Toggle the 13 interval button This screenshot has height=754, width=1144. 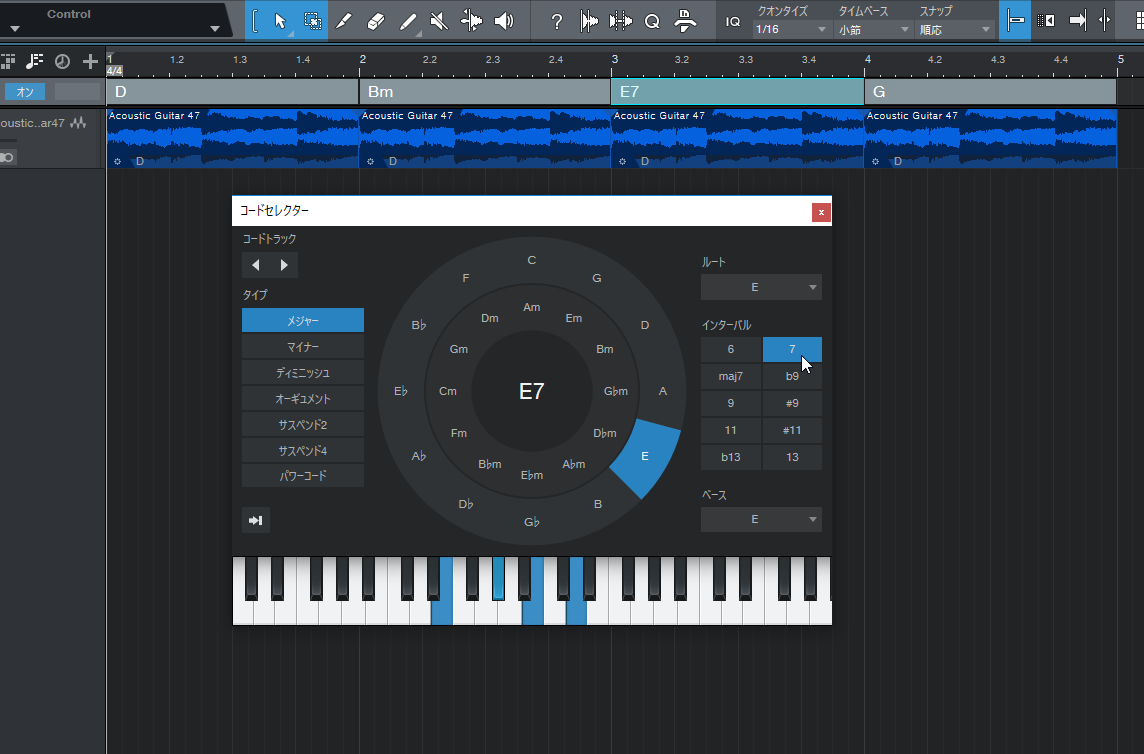click(792, 457)
